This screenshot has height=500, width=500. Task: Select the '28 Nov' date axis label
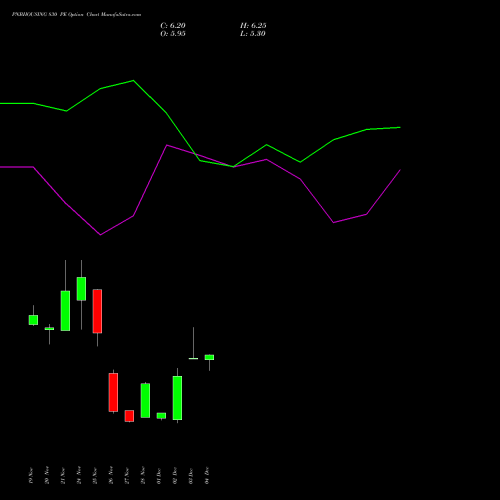click(143, 475)
